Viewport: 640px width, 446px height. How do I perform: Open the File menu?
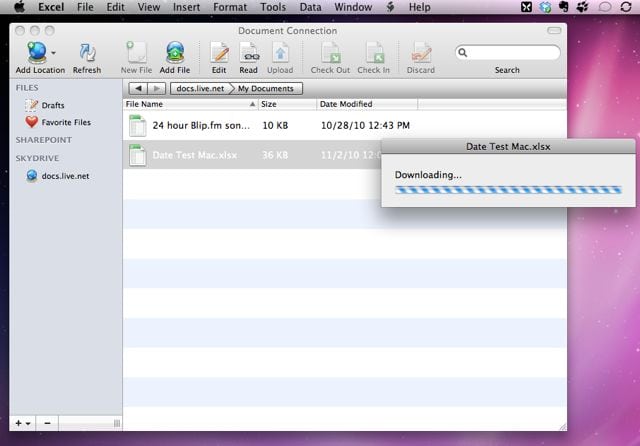click(85, 7)
